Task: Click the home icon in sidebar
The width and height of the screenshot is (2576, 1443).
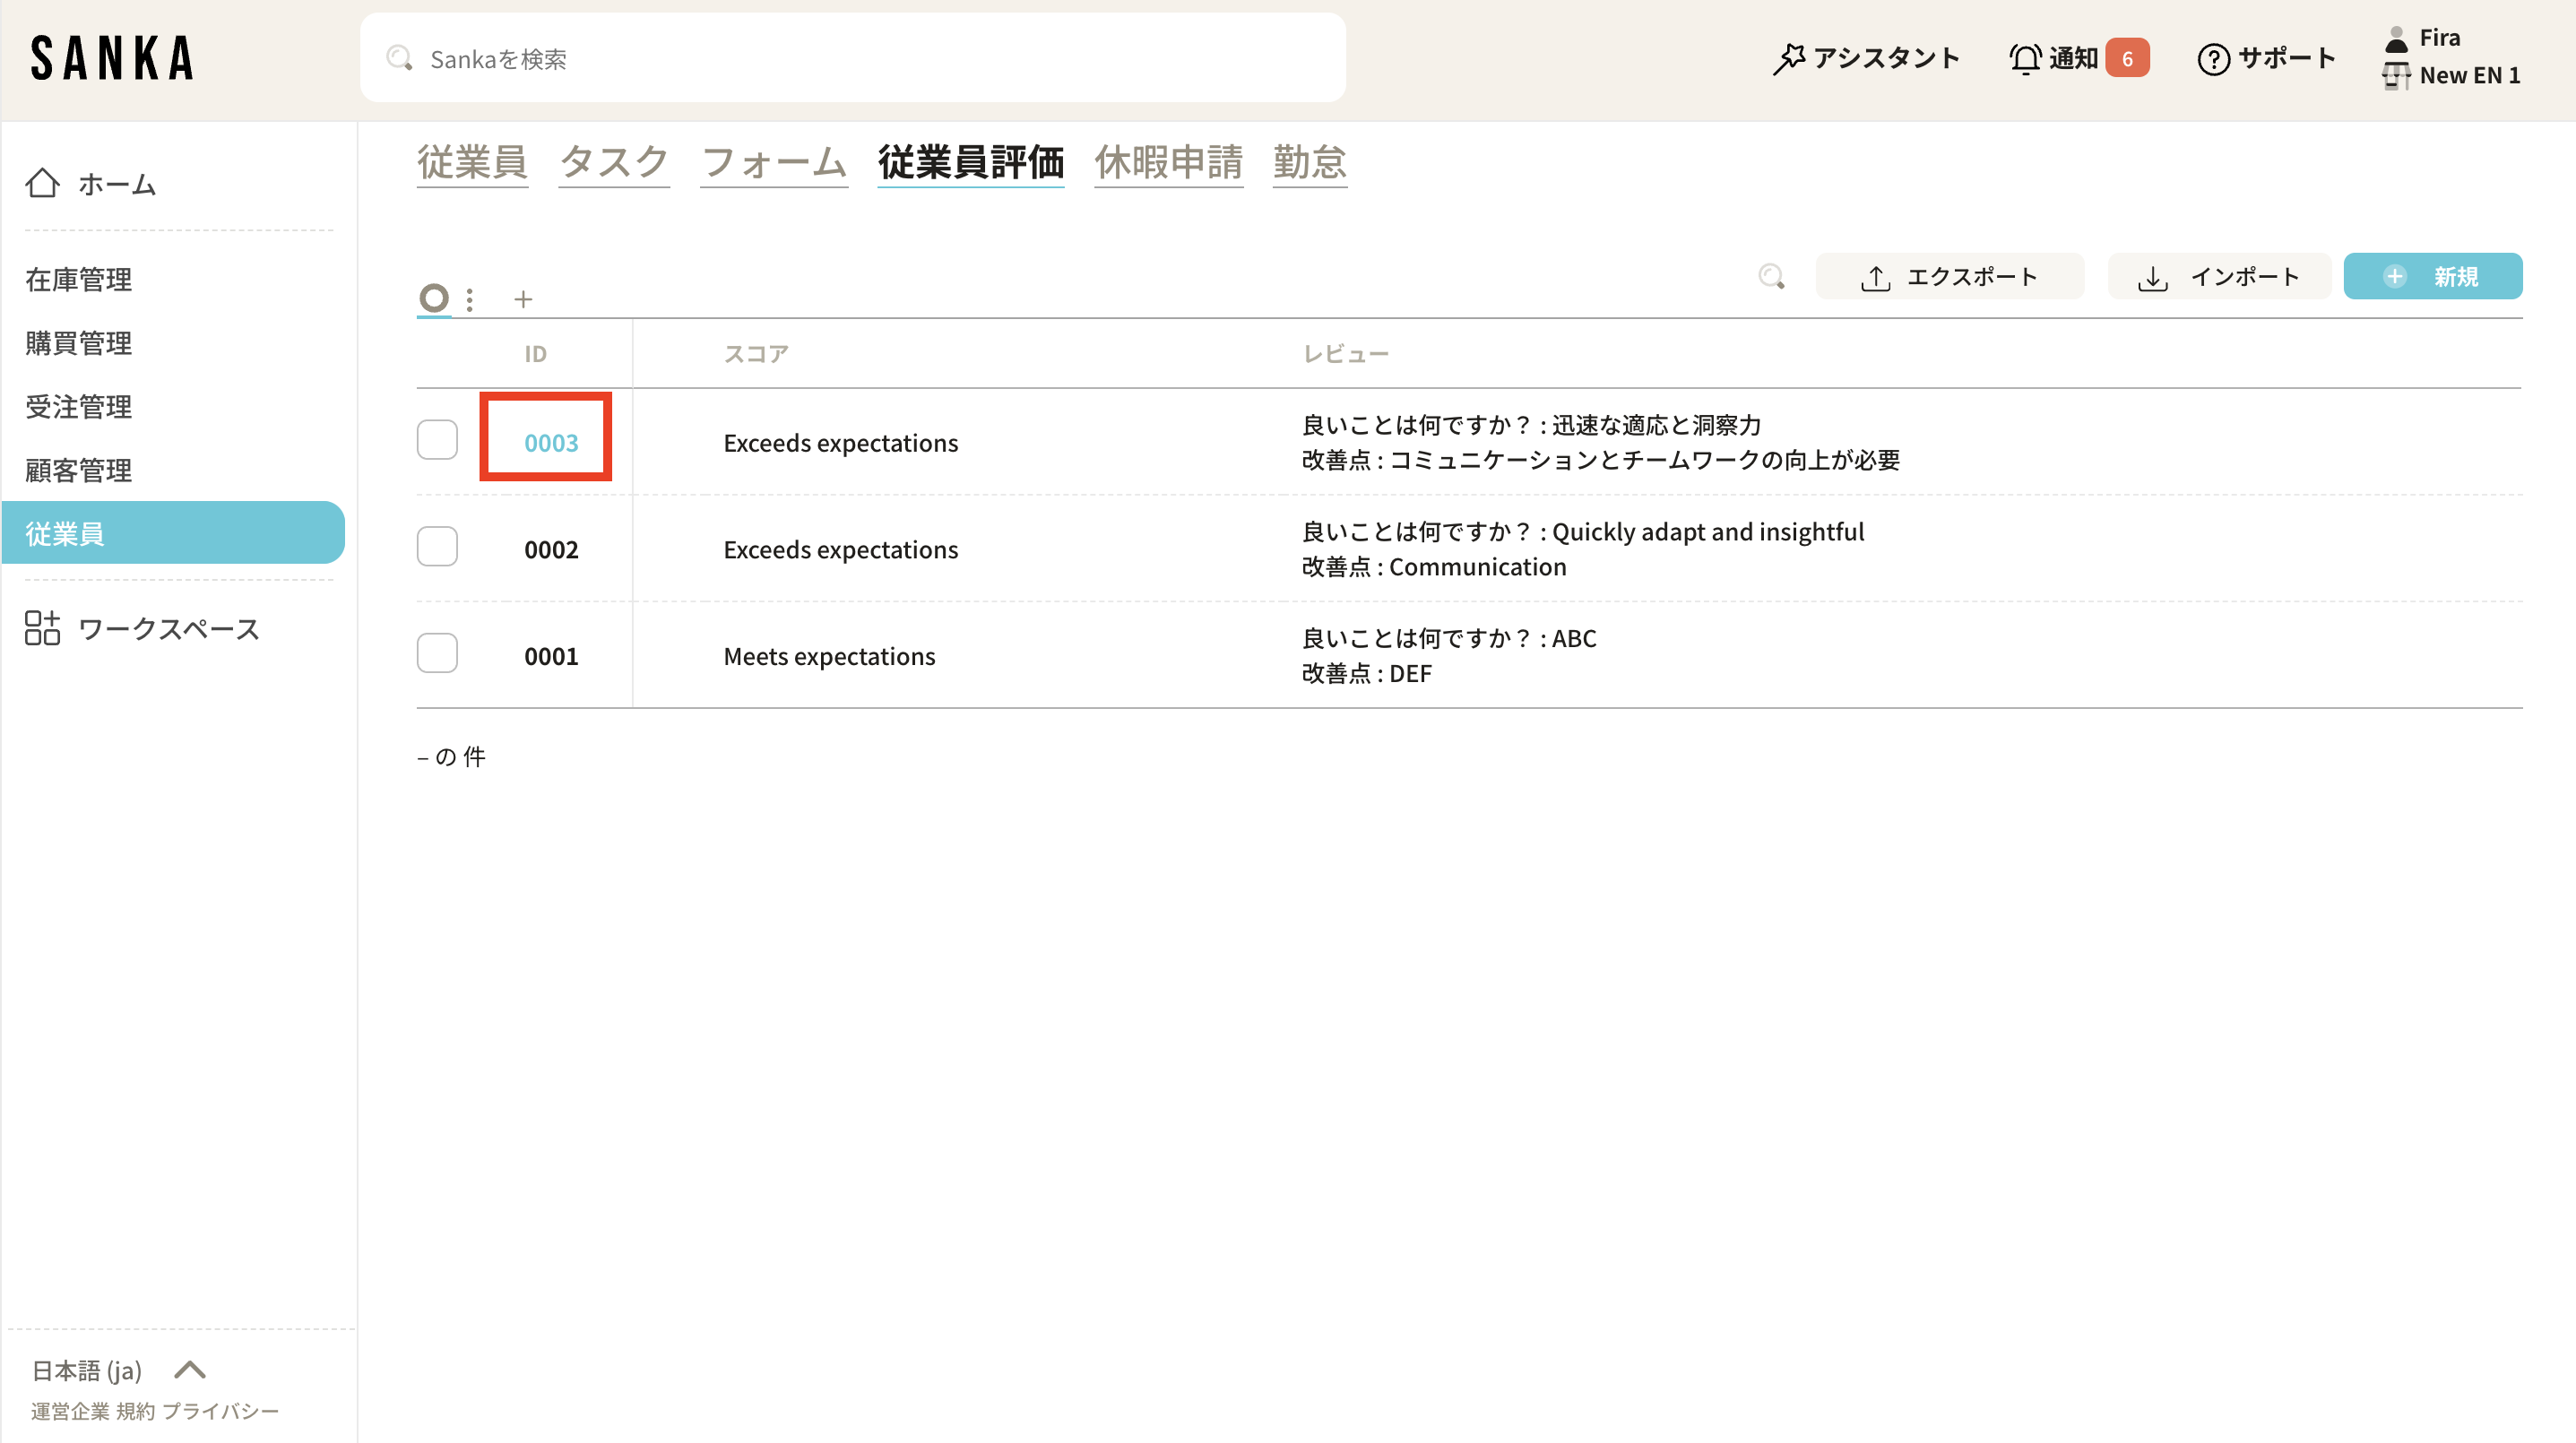Action: click(42, 183)
